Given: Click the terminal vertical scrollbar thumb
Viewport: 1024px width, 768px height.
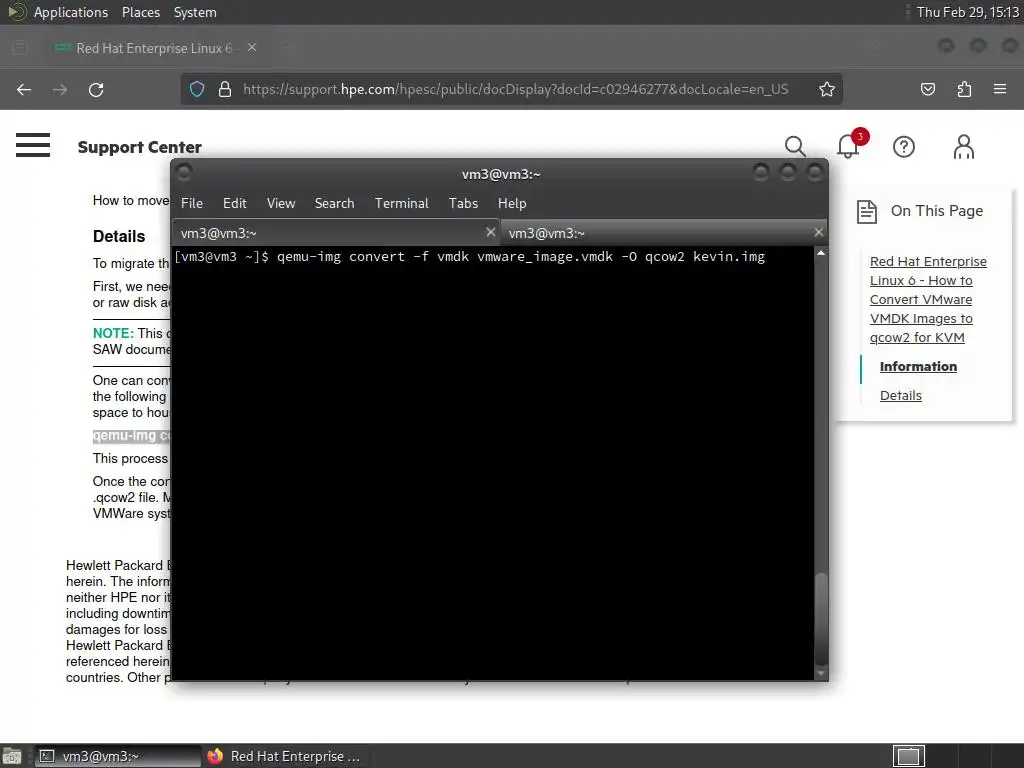Looking at the screenshot, I should click(821, 619).
